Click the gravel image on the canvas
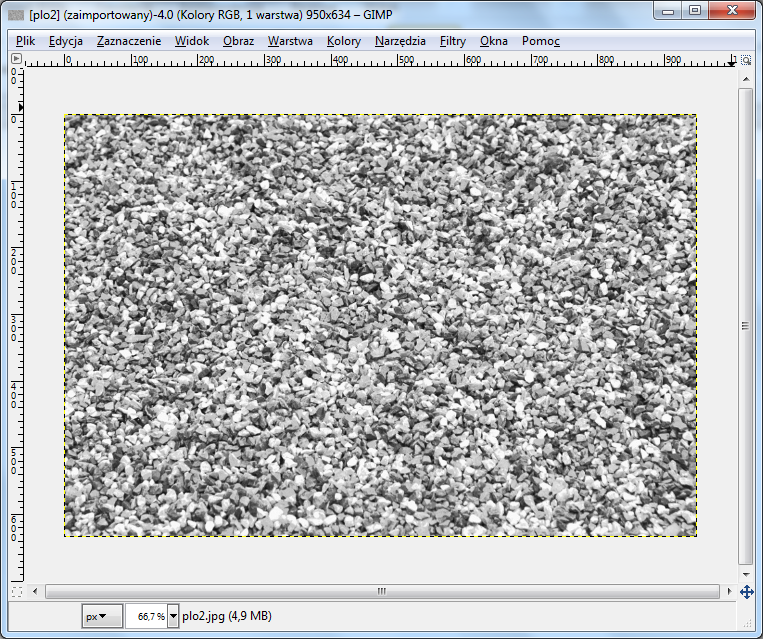Screen dimensions: 763x639 (x=381, y=326)
